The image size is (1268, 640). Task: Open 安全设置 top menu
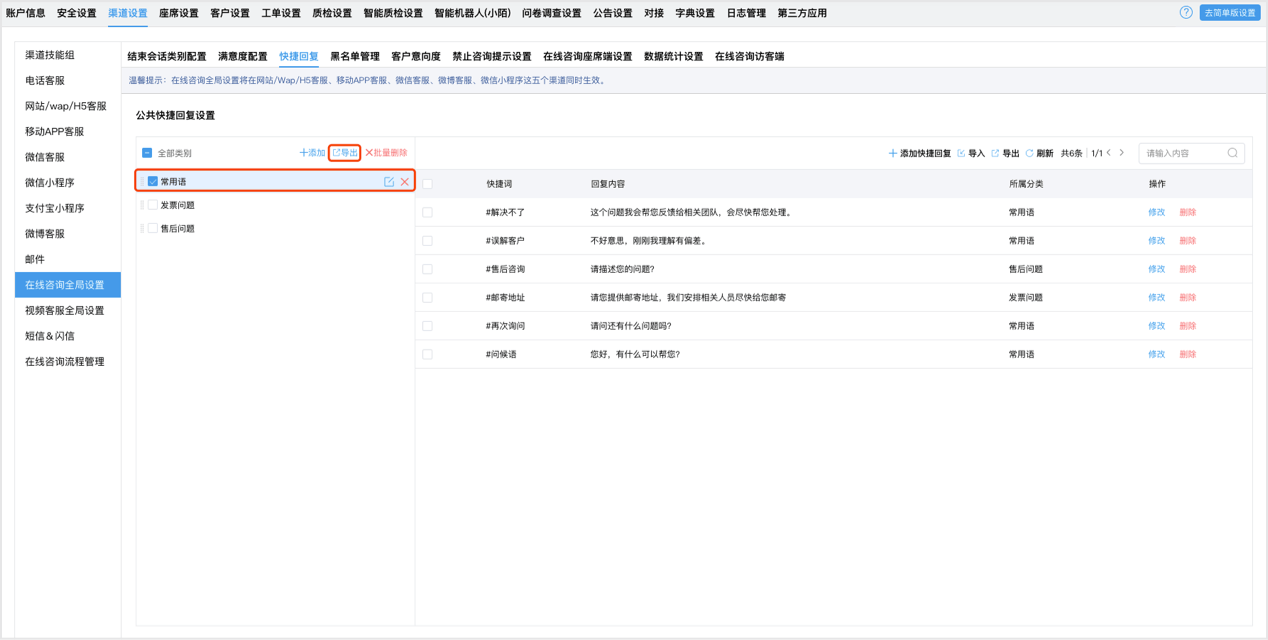77,13
